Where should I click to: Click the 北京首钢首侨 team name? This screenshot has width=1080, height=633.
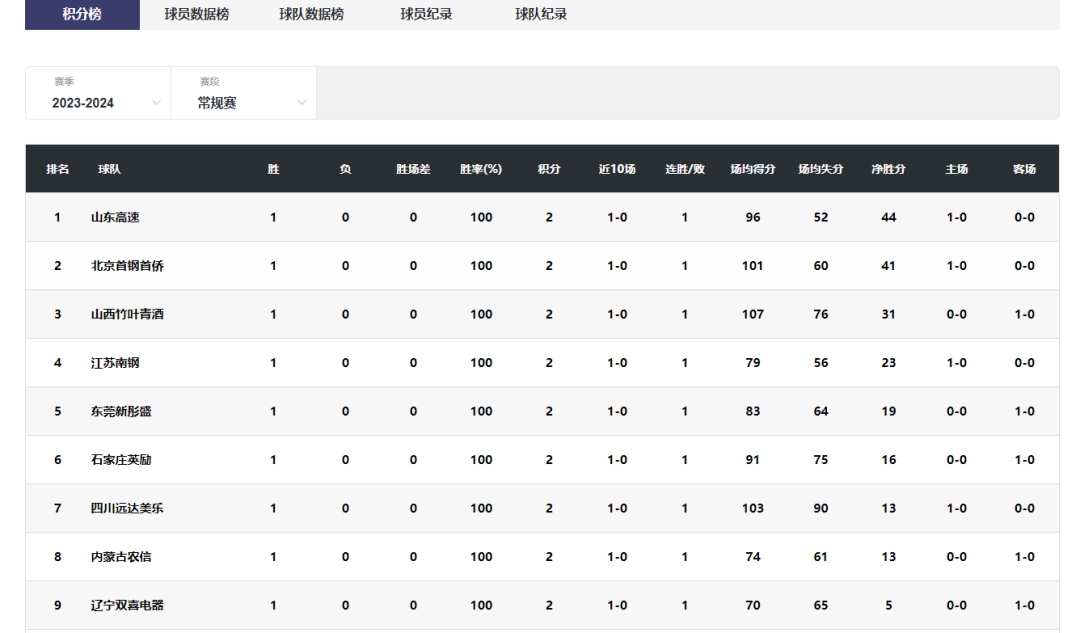(128, 266)
